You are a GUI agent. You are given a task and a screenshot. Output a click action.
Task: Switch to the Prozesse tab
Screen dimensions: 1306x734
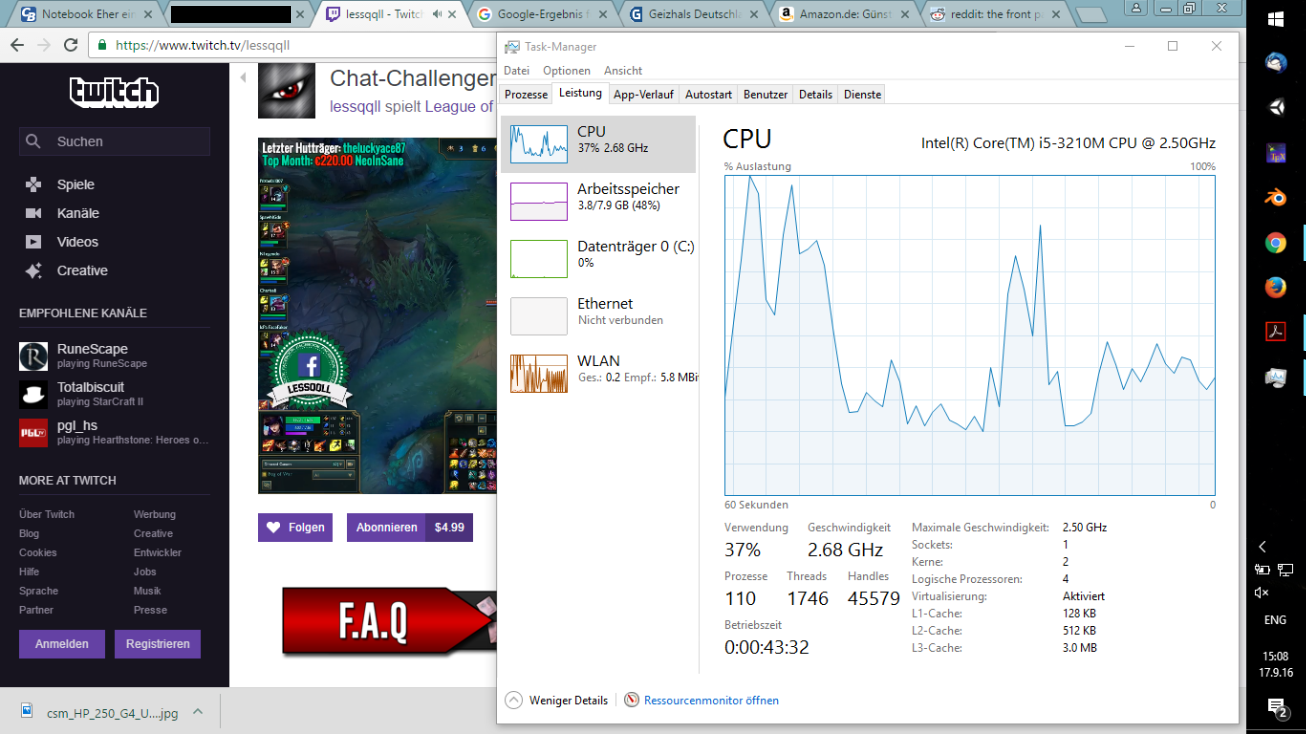tap(526, 94)
